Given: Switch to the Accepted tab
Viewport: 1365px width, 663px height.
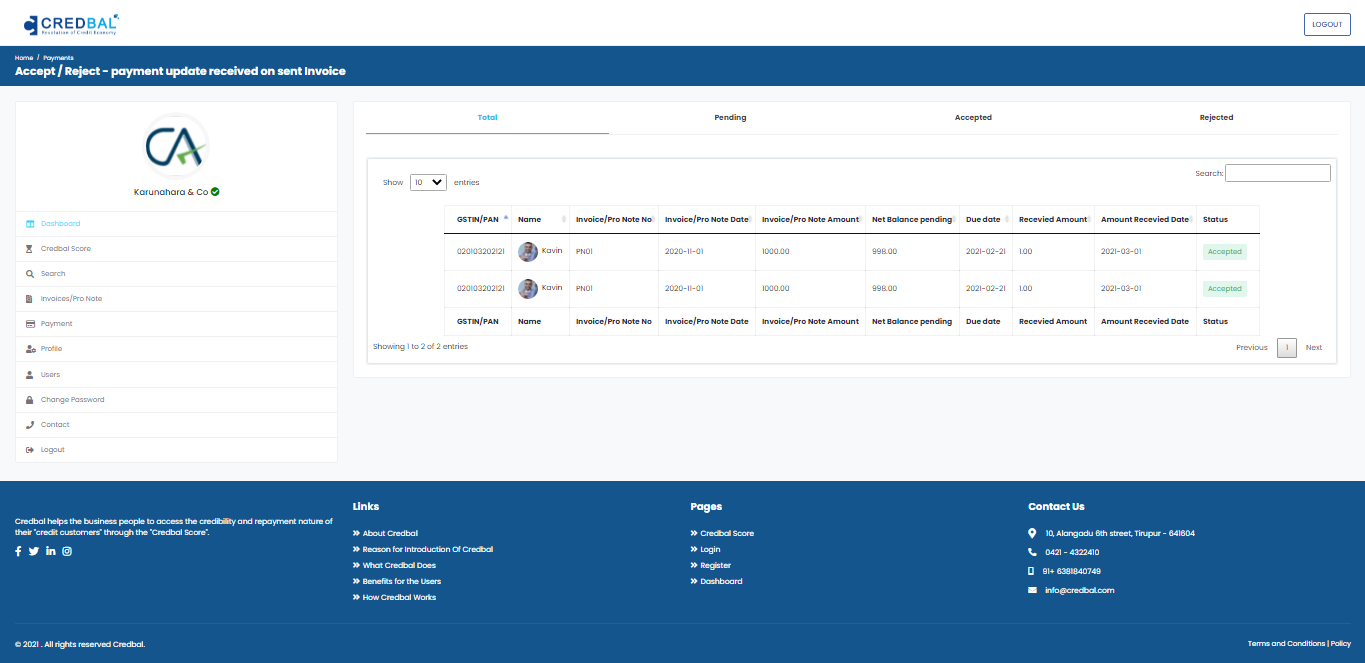Looking at the screenshot, I should 973,118.
